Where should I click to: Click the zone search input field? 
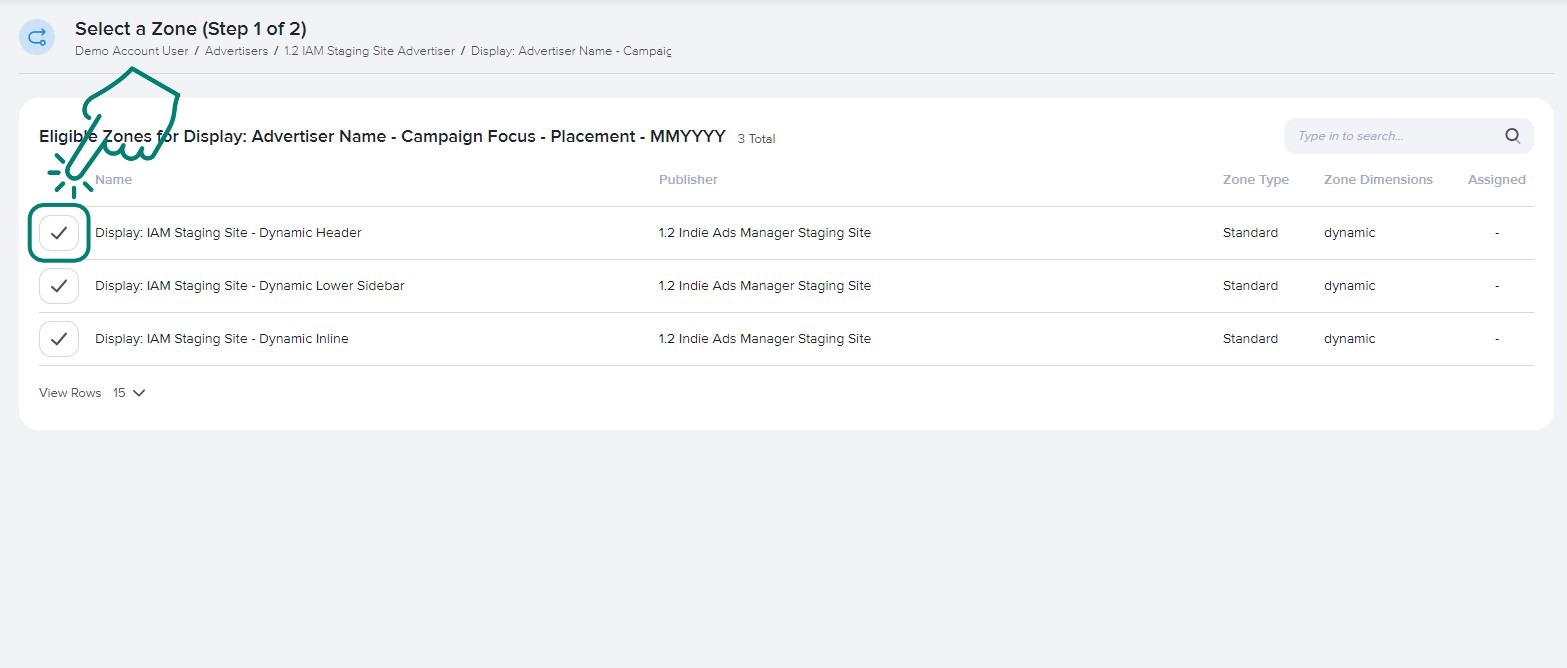point(1390,136)
